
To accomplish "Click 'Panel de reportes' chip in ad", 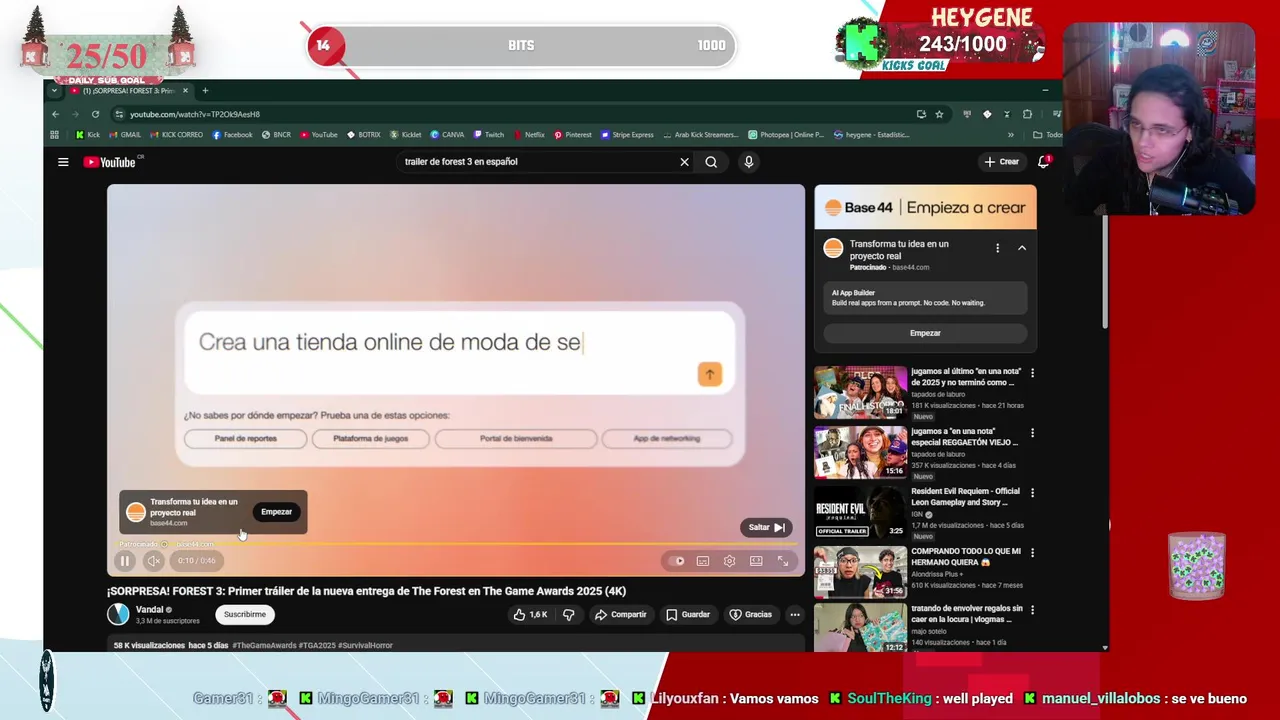I will (x=245, y=438).
